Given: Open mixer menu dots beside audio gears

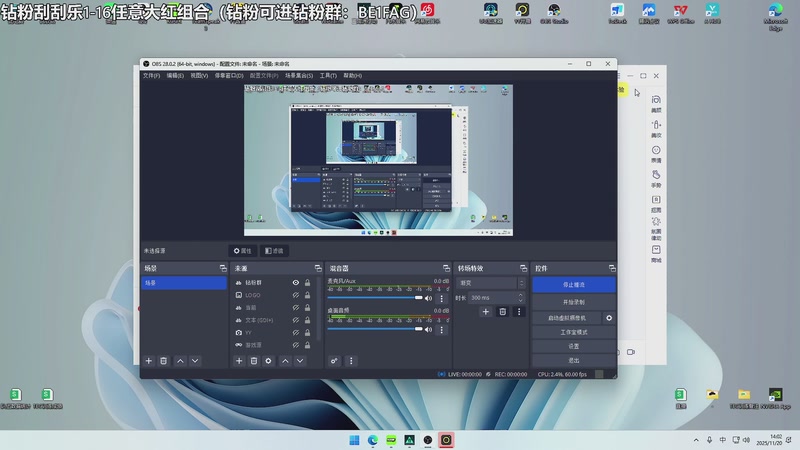Looking at the screenshot, I should coord(351,361).
